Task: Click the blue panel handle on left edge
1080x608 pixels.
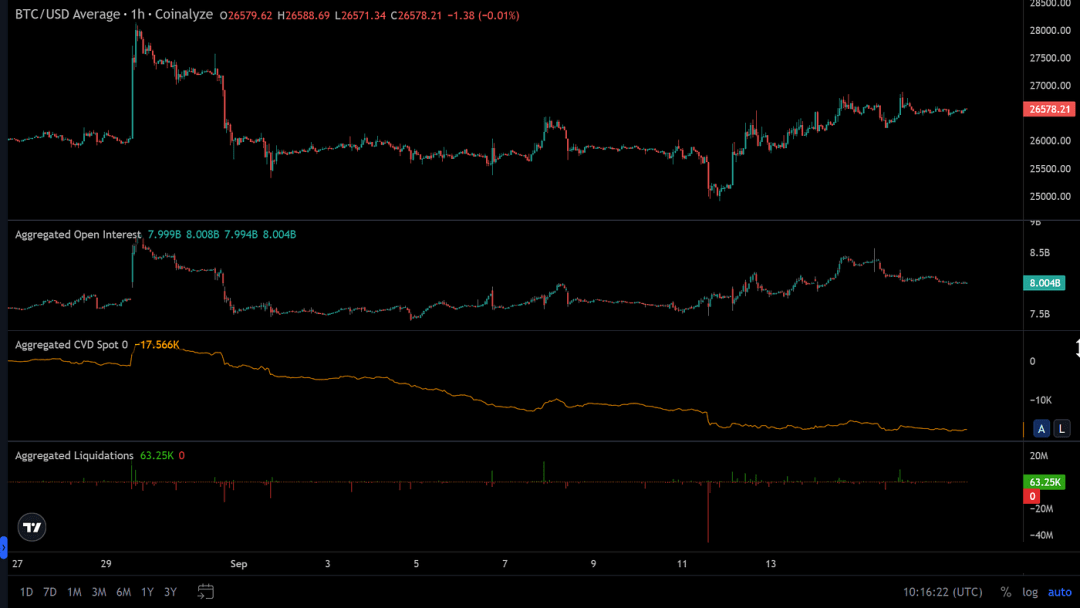Action: pos(3,547)
